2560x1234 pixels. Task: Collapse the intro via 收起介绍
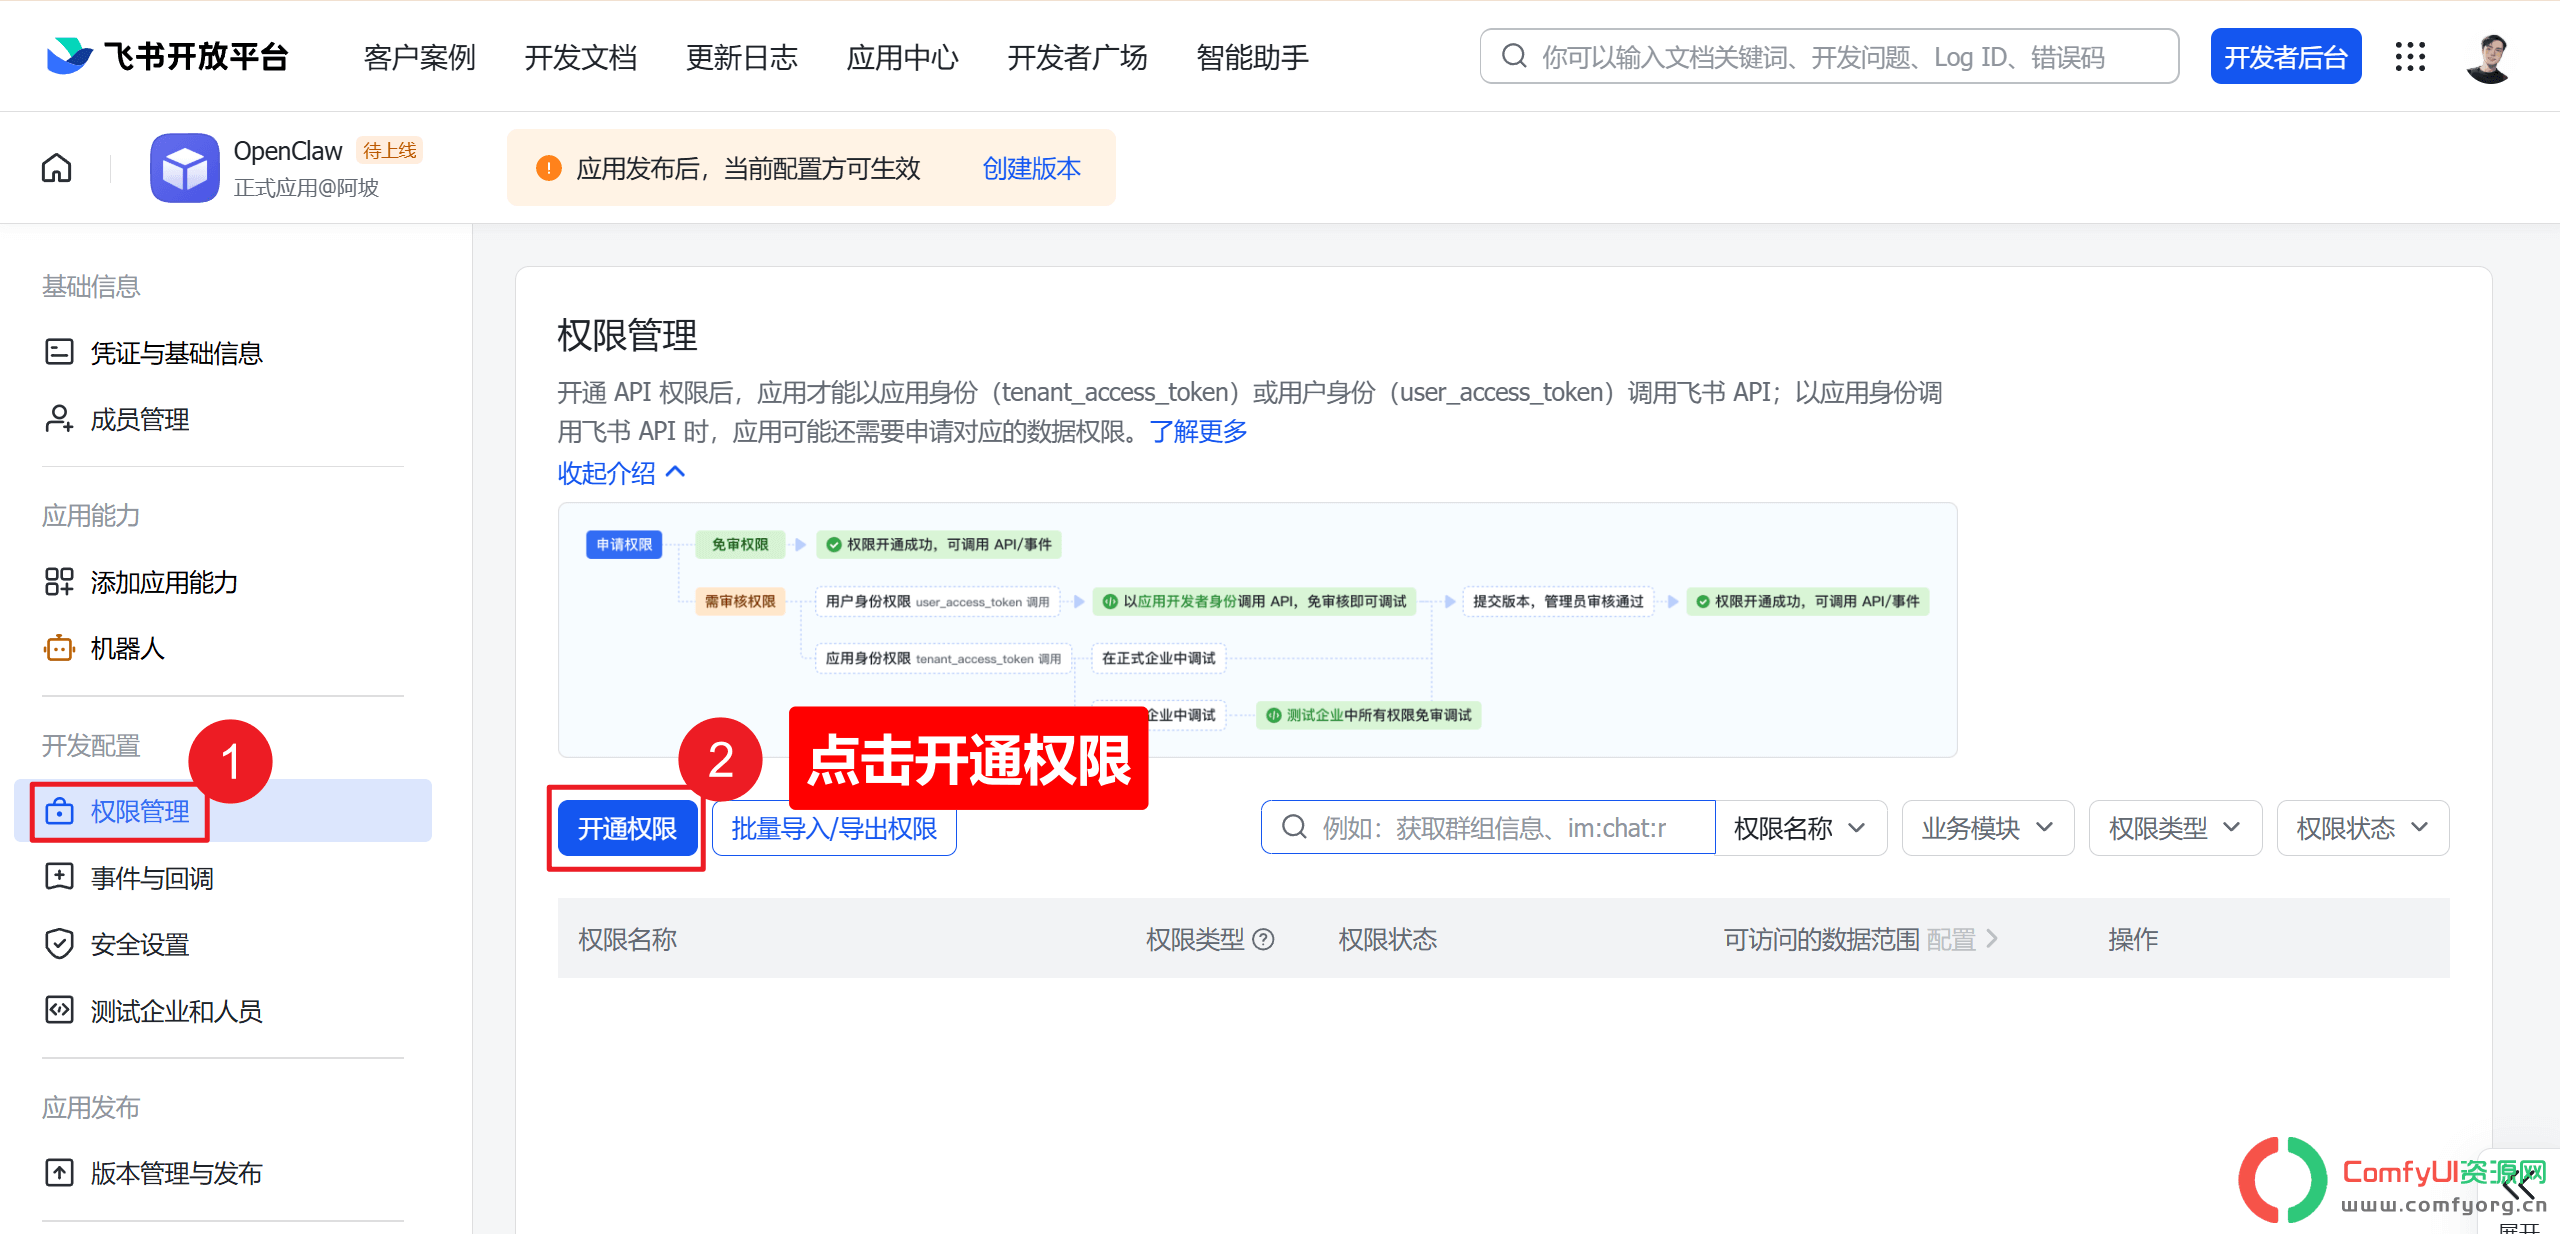[x=621, y=472]
